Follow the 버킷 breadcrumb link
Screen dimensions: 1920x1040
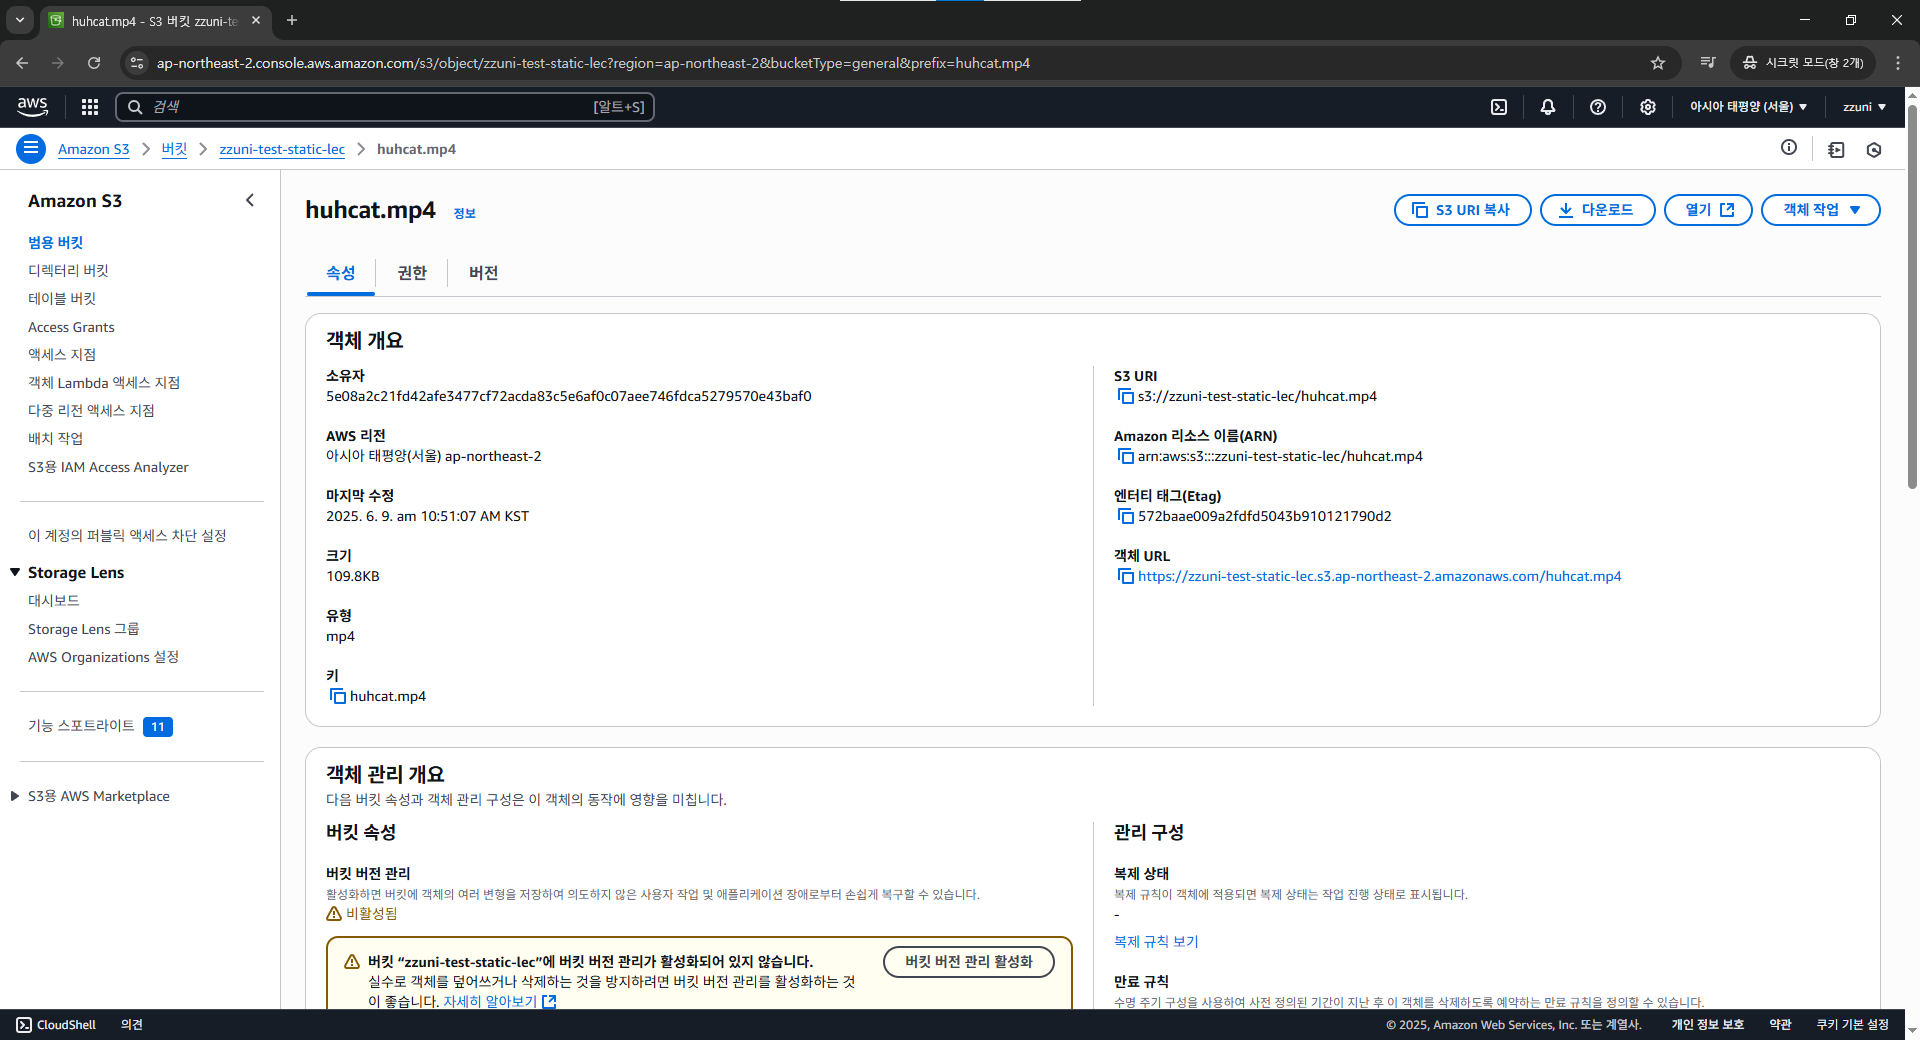click(x=174, y=149)
